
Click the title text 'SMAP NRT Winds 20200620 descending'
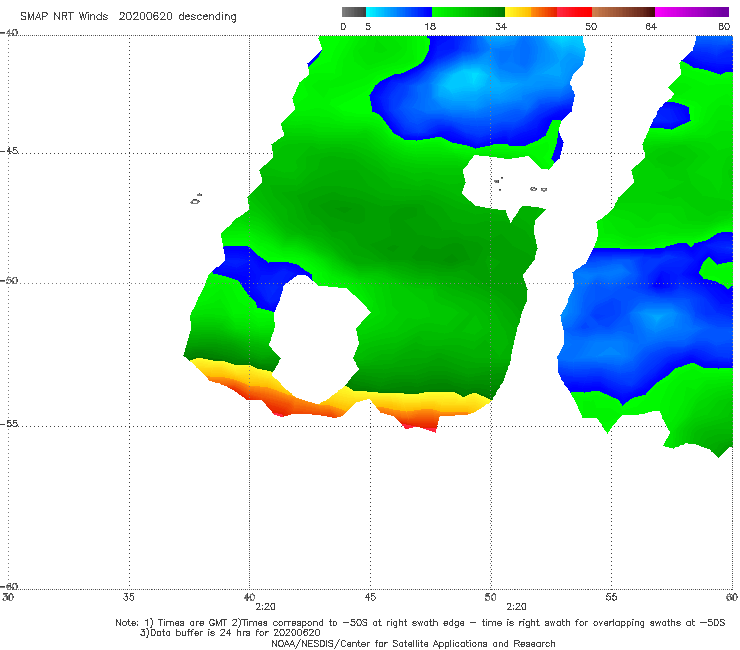pos(128,16)
